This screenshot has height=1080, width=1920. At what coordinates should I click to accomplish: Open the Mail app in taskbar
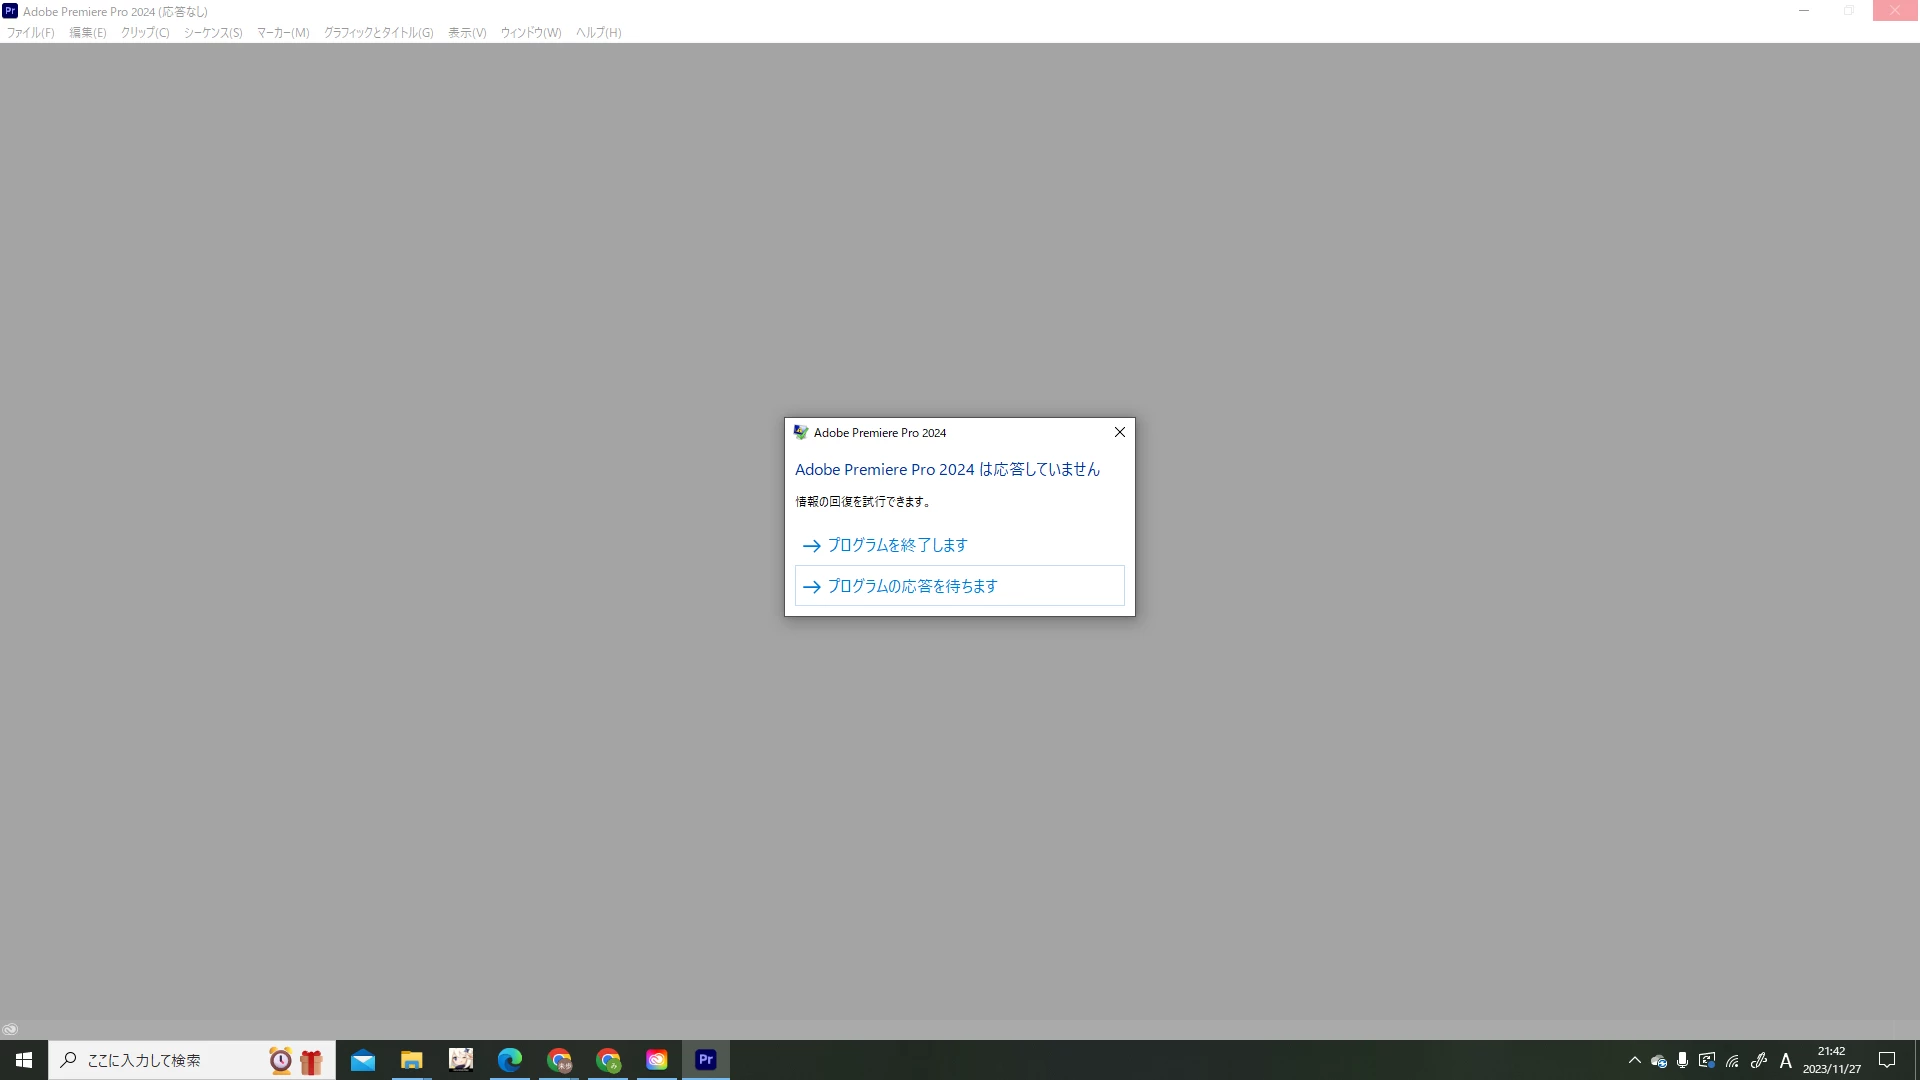pos(363,1060)
